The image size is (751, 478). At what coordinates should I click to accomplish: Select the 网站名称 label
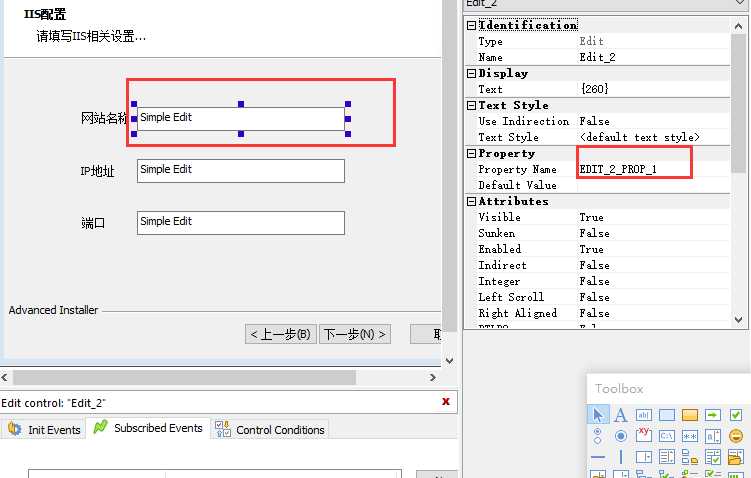104,118
